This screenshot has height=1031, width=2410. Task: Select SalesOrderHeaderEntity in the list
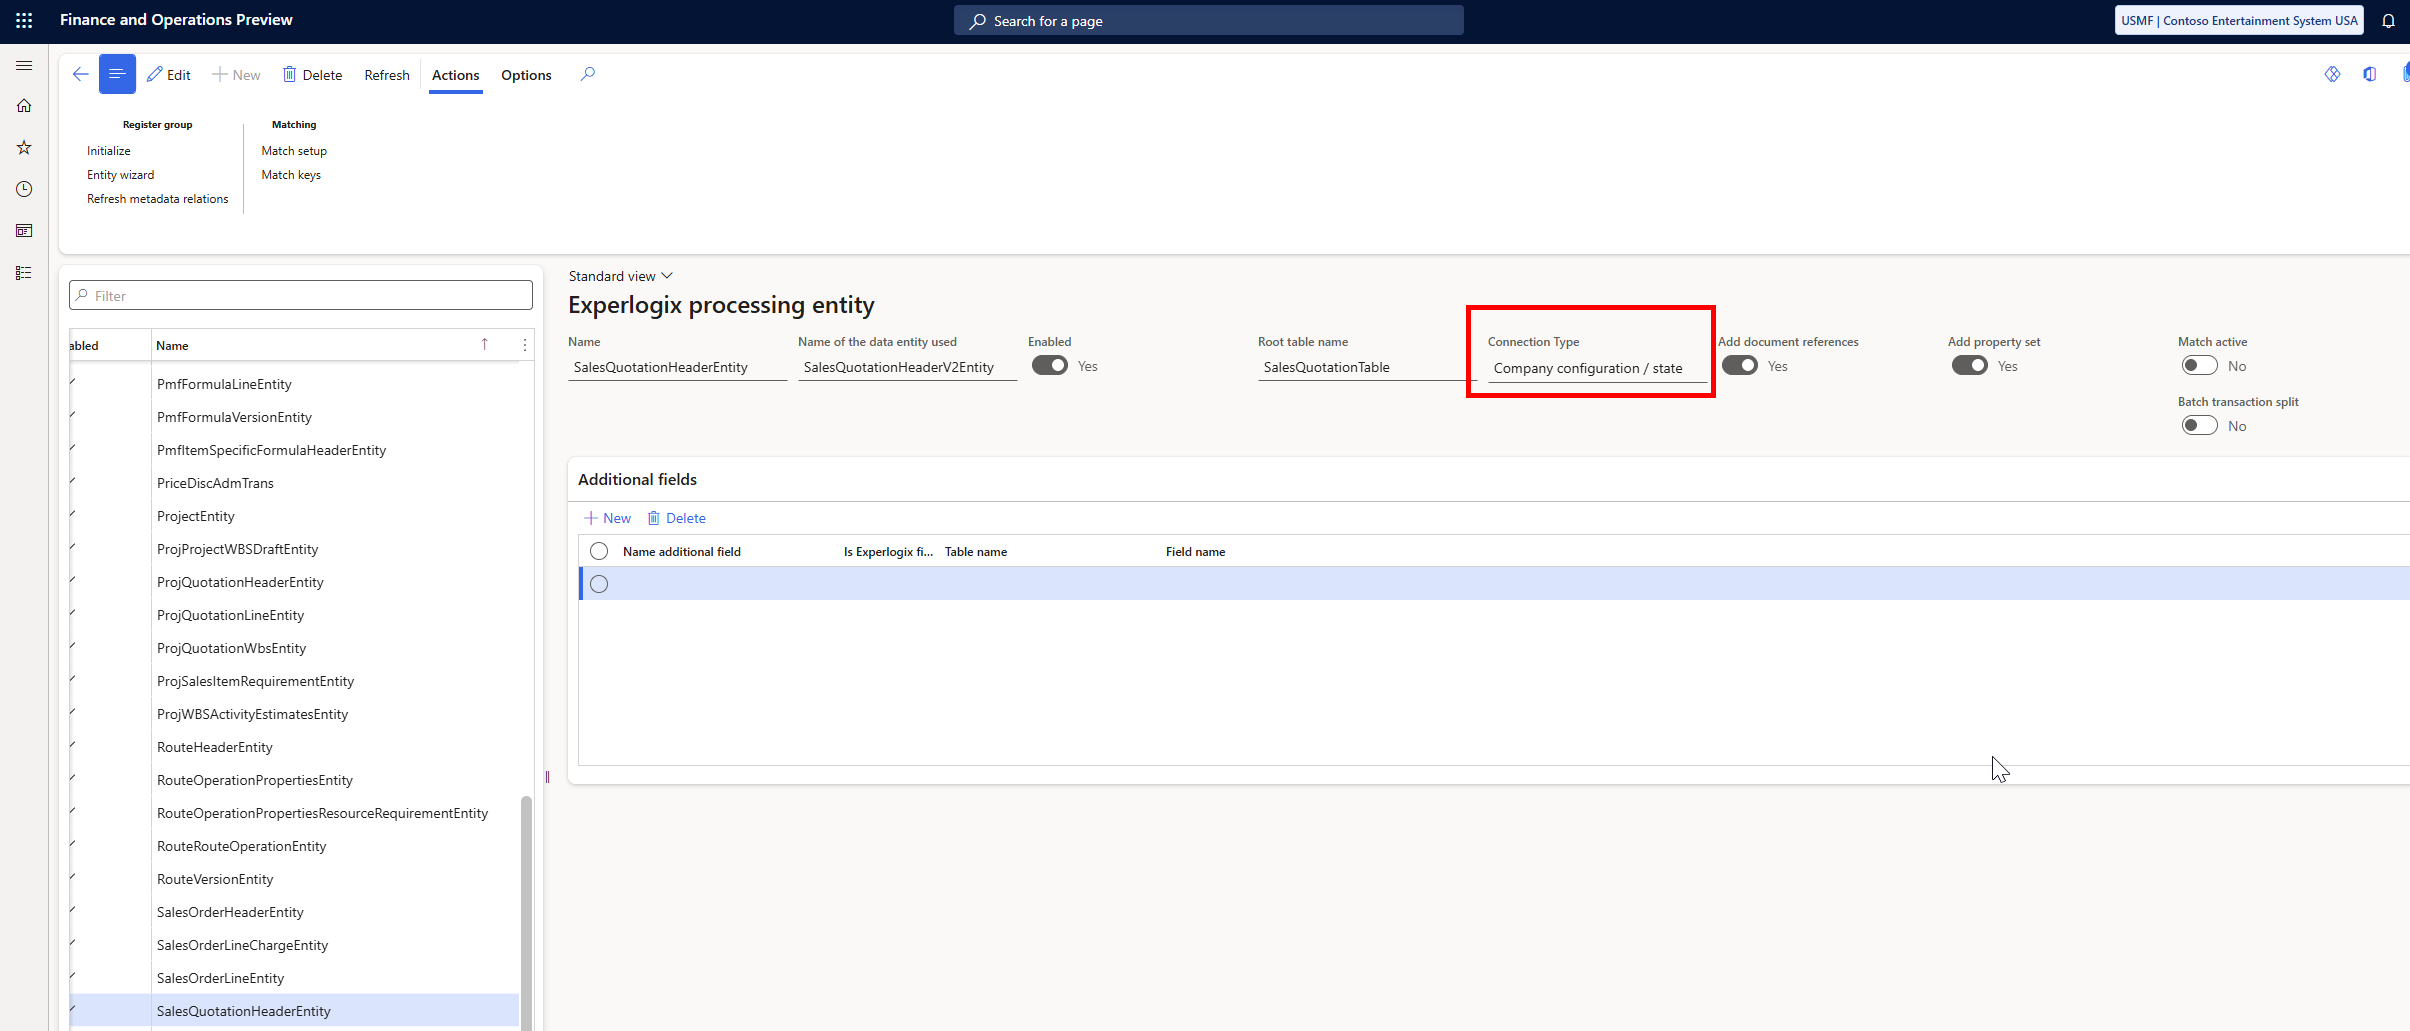click(x=230, y=912)
